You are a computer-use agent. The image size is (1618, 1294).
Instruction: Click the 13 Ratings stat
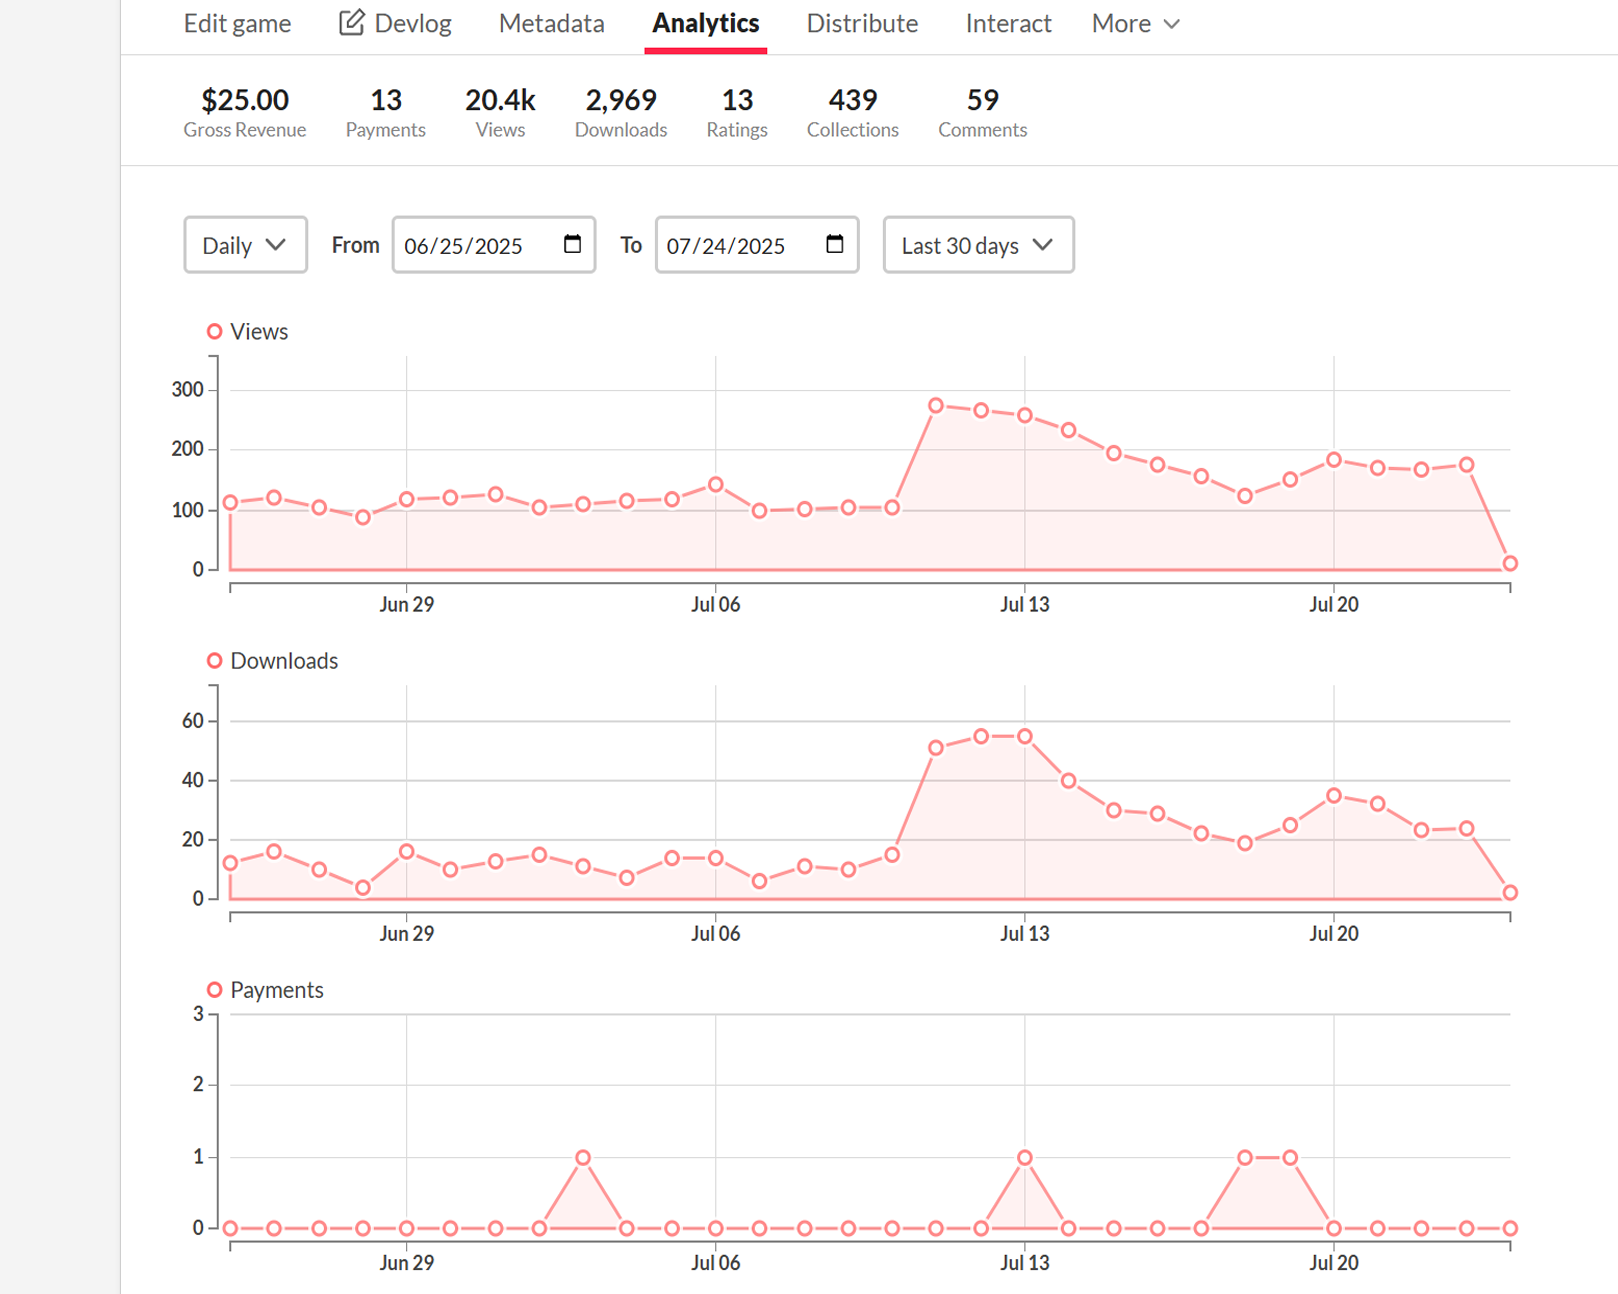pyautogui.click(x=737, y=112)
